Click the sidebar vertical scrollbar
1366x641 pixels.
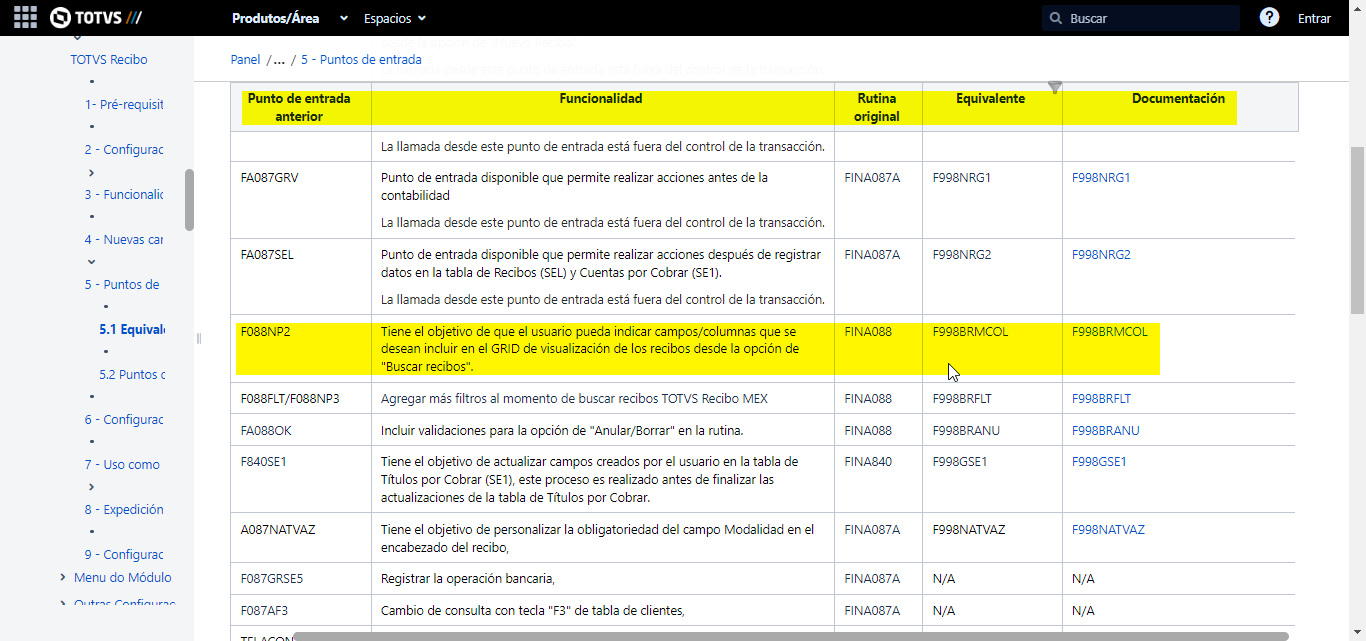pos(189,200)
